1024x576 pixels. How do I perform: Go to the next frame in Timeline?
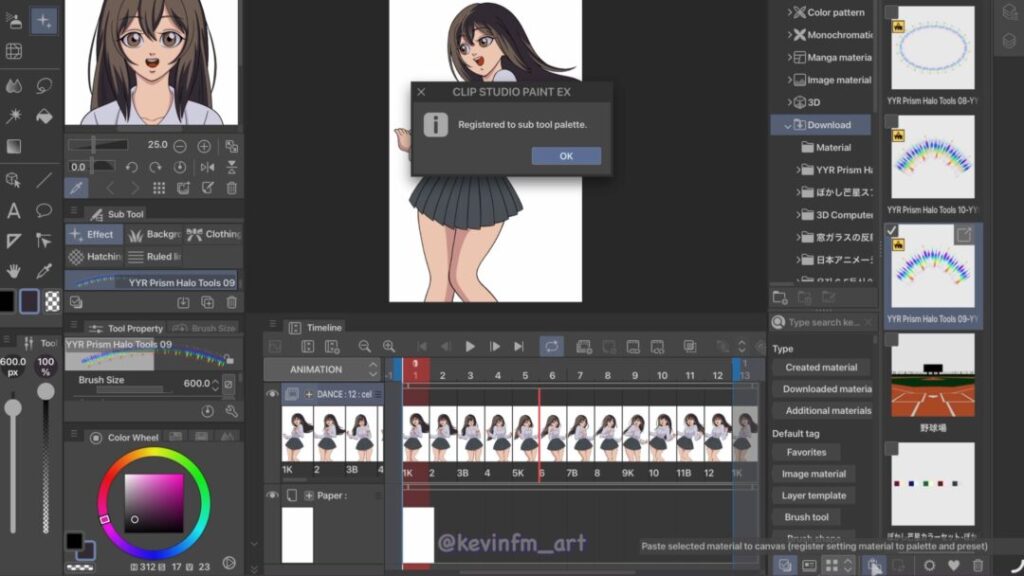(x=494, y=347)
